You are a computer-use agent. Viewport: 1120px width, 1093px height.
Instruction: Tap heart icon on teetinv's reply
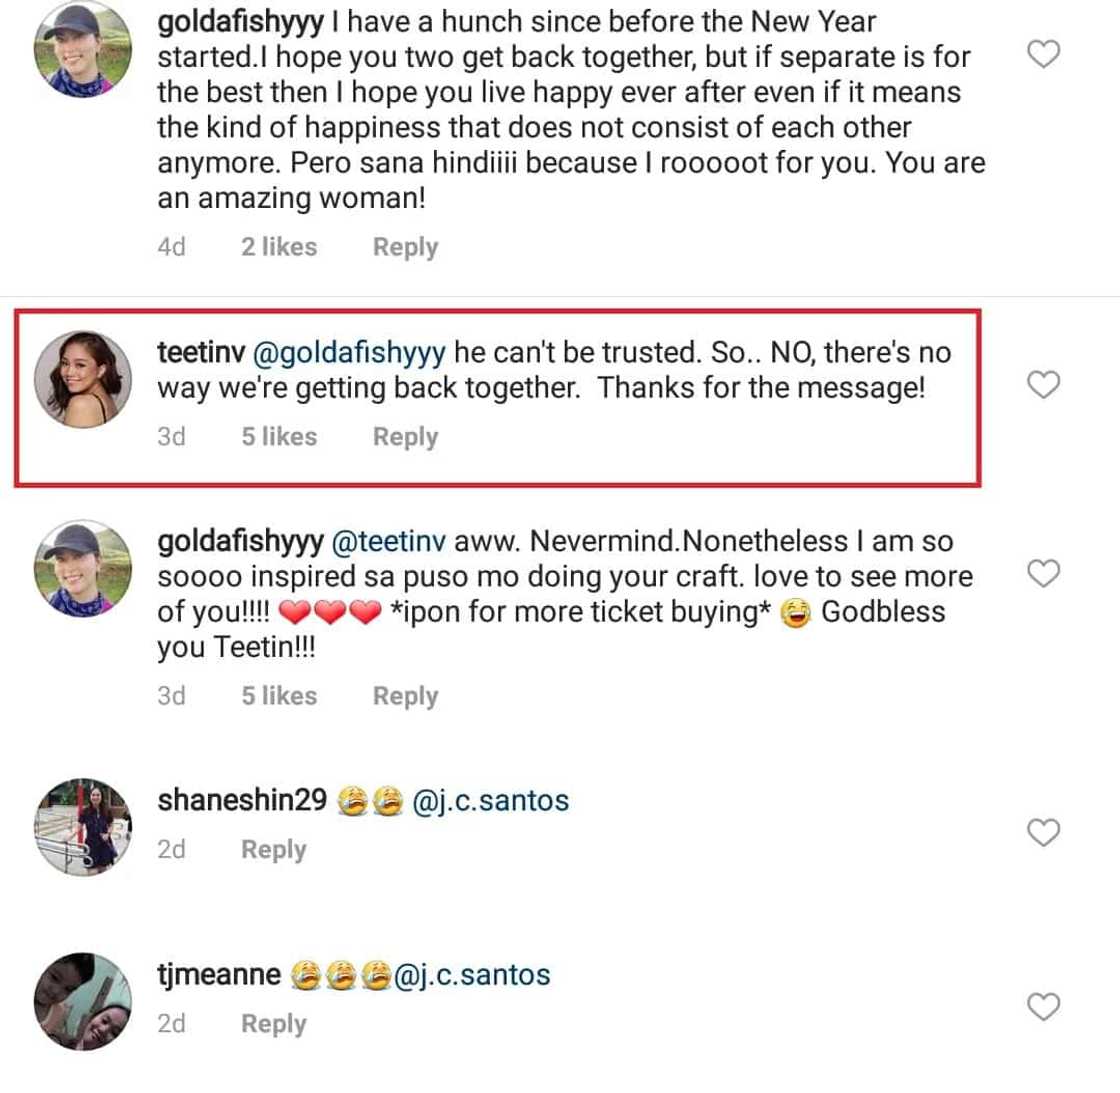(1043, 385)
